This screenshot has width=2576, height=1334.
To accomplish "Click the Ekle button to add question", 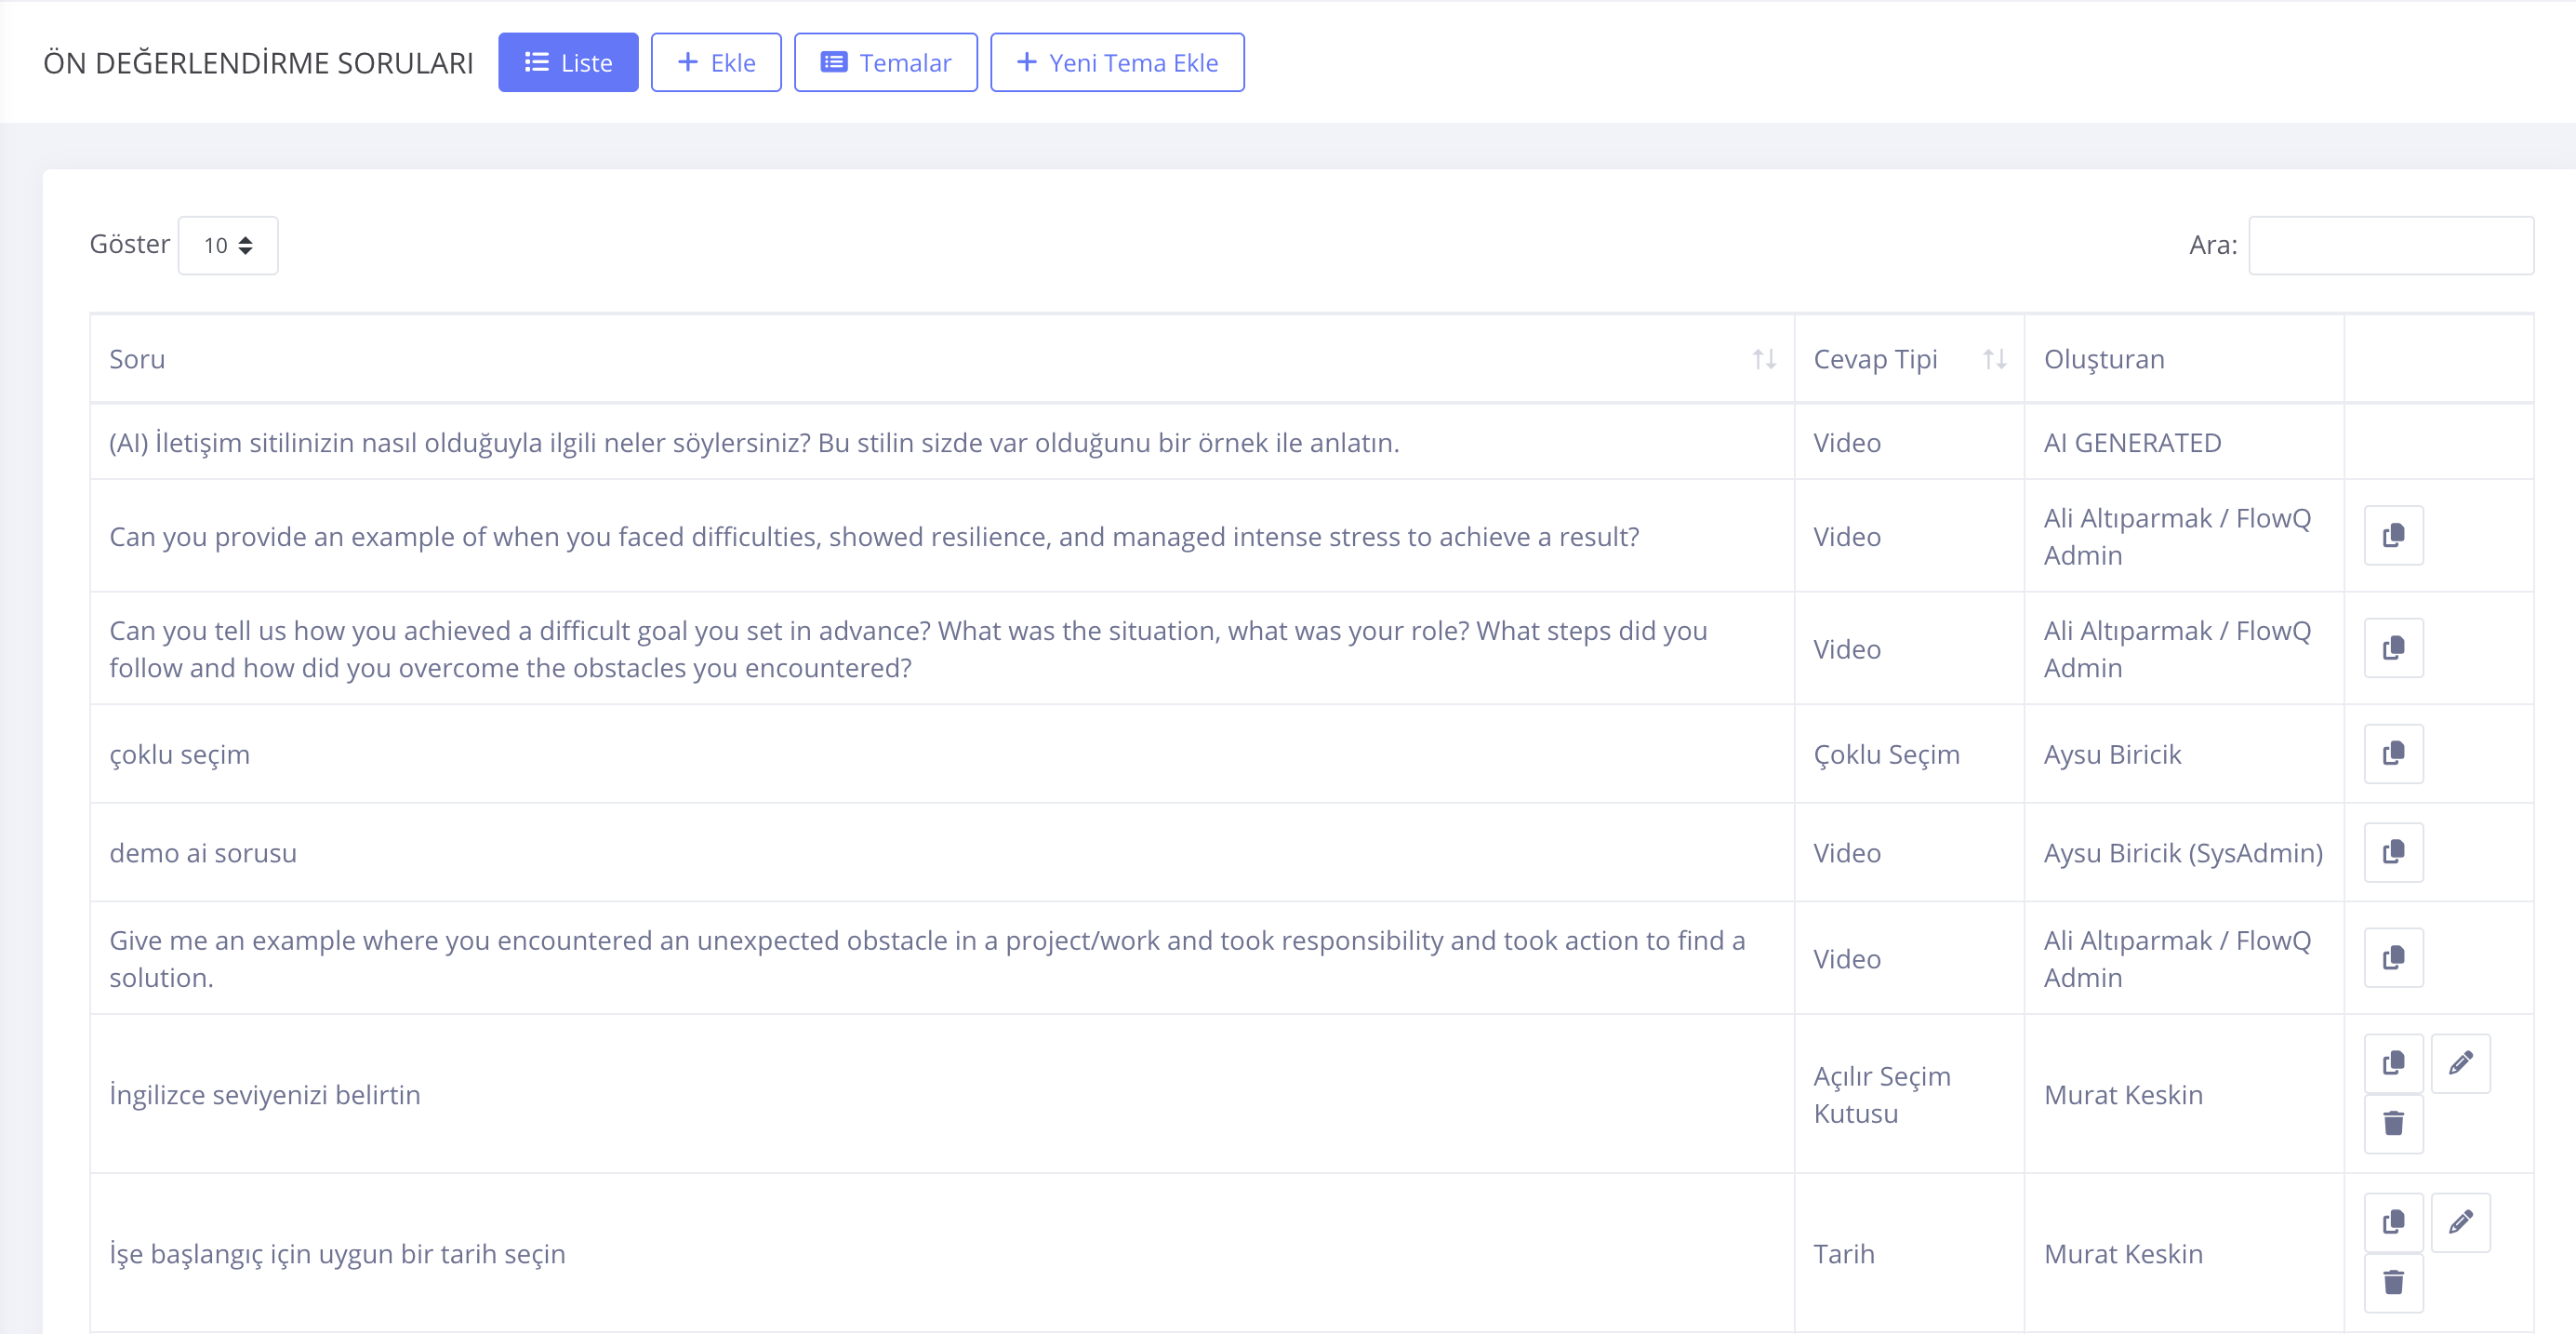I will 716,63.
